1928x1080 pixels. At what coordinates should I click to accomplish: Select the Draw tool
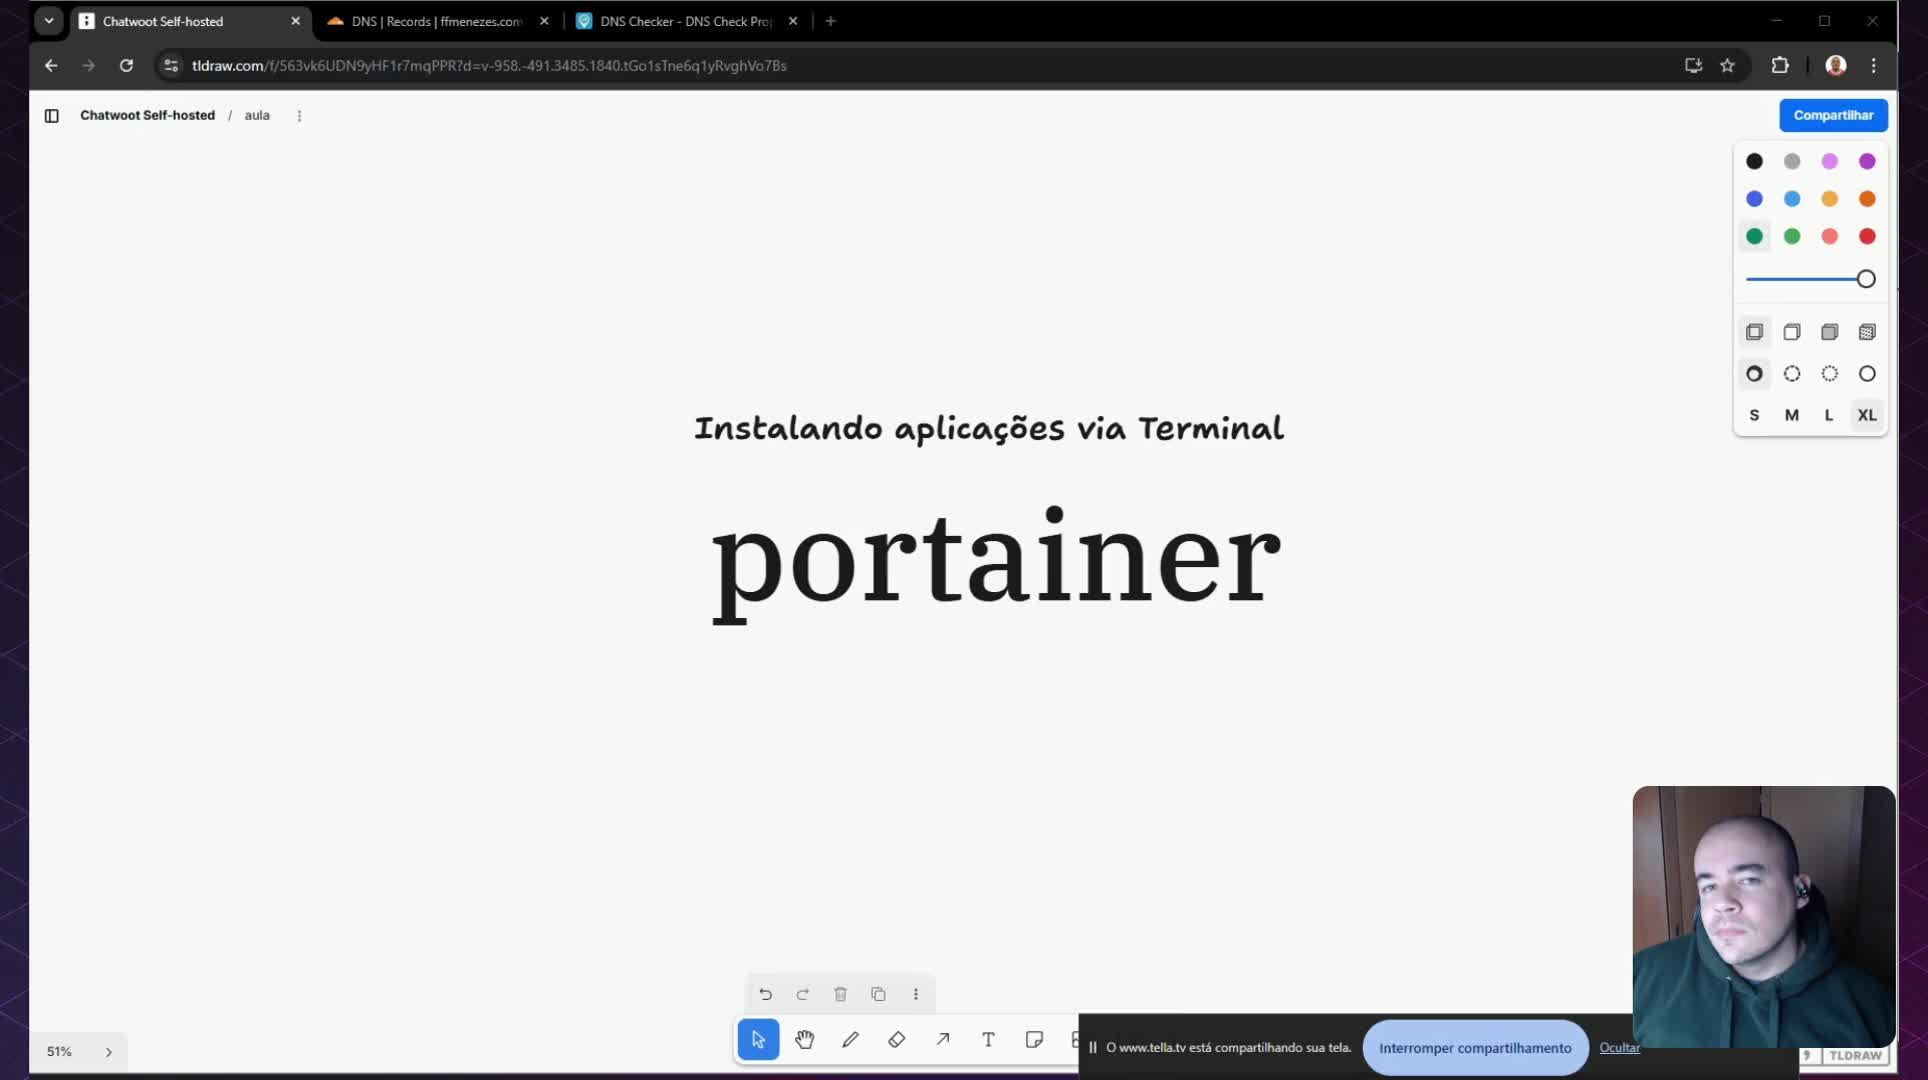click(x=851, y=1039)
